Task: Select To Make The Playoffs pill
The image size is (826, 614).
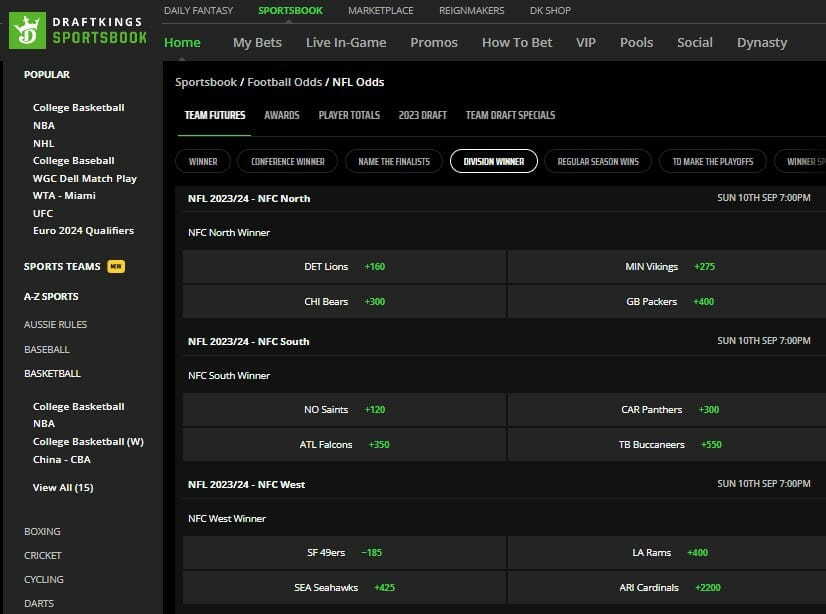Action: click(x=713, y=162)
